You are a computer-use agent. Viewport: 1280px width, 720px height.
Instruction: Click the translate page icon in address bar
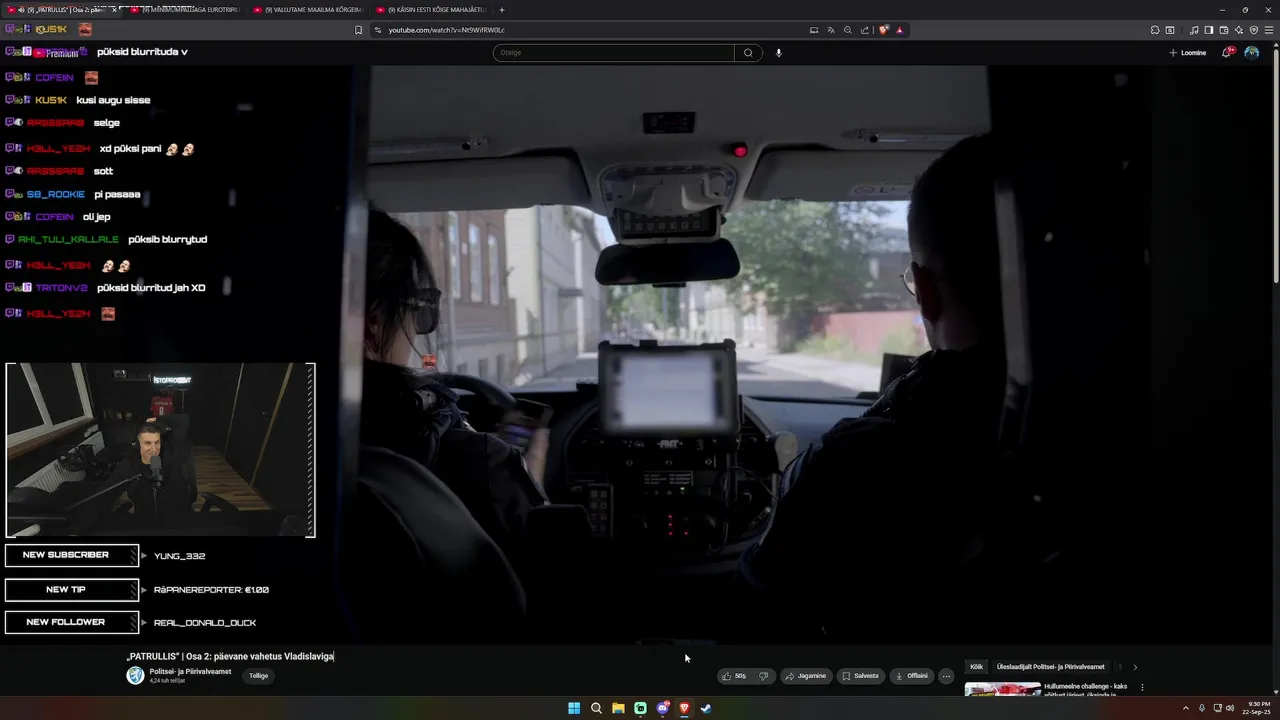pos(831,30)
